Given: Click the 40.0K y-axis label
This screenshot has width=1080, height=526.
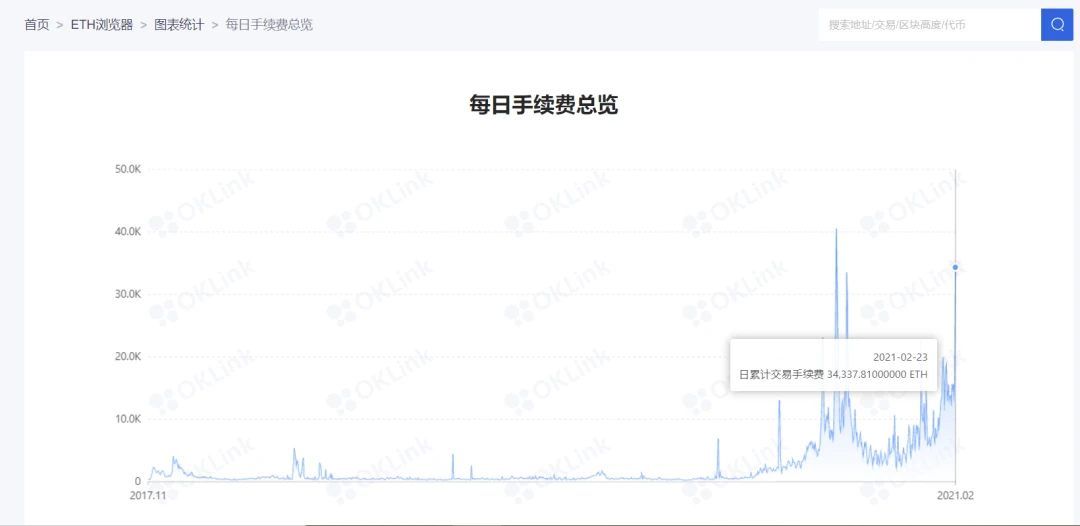Looking at the screenshot, I should [x=128, y=232].
